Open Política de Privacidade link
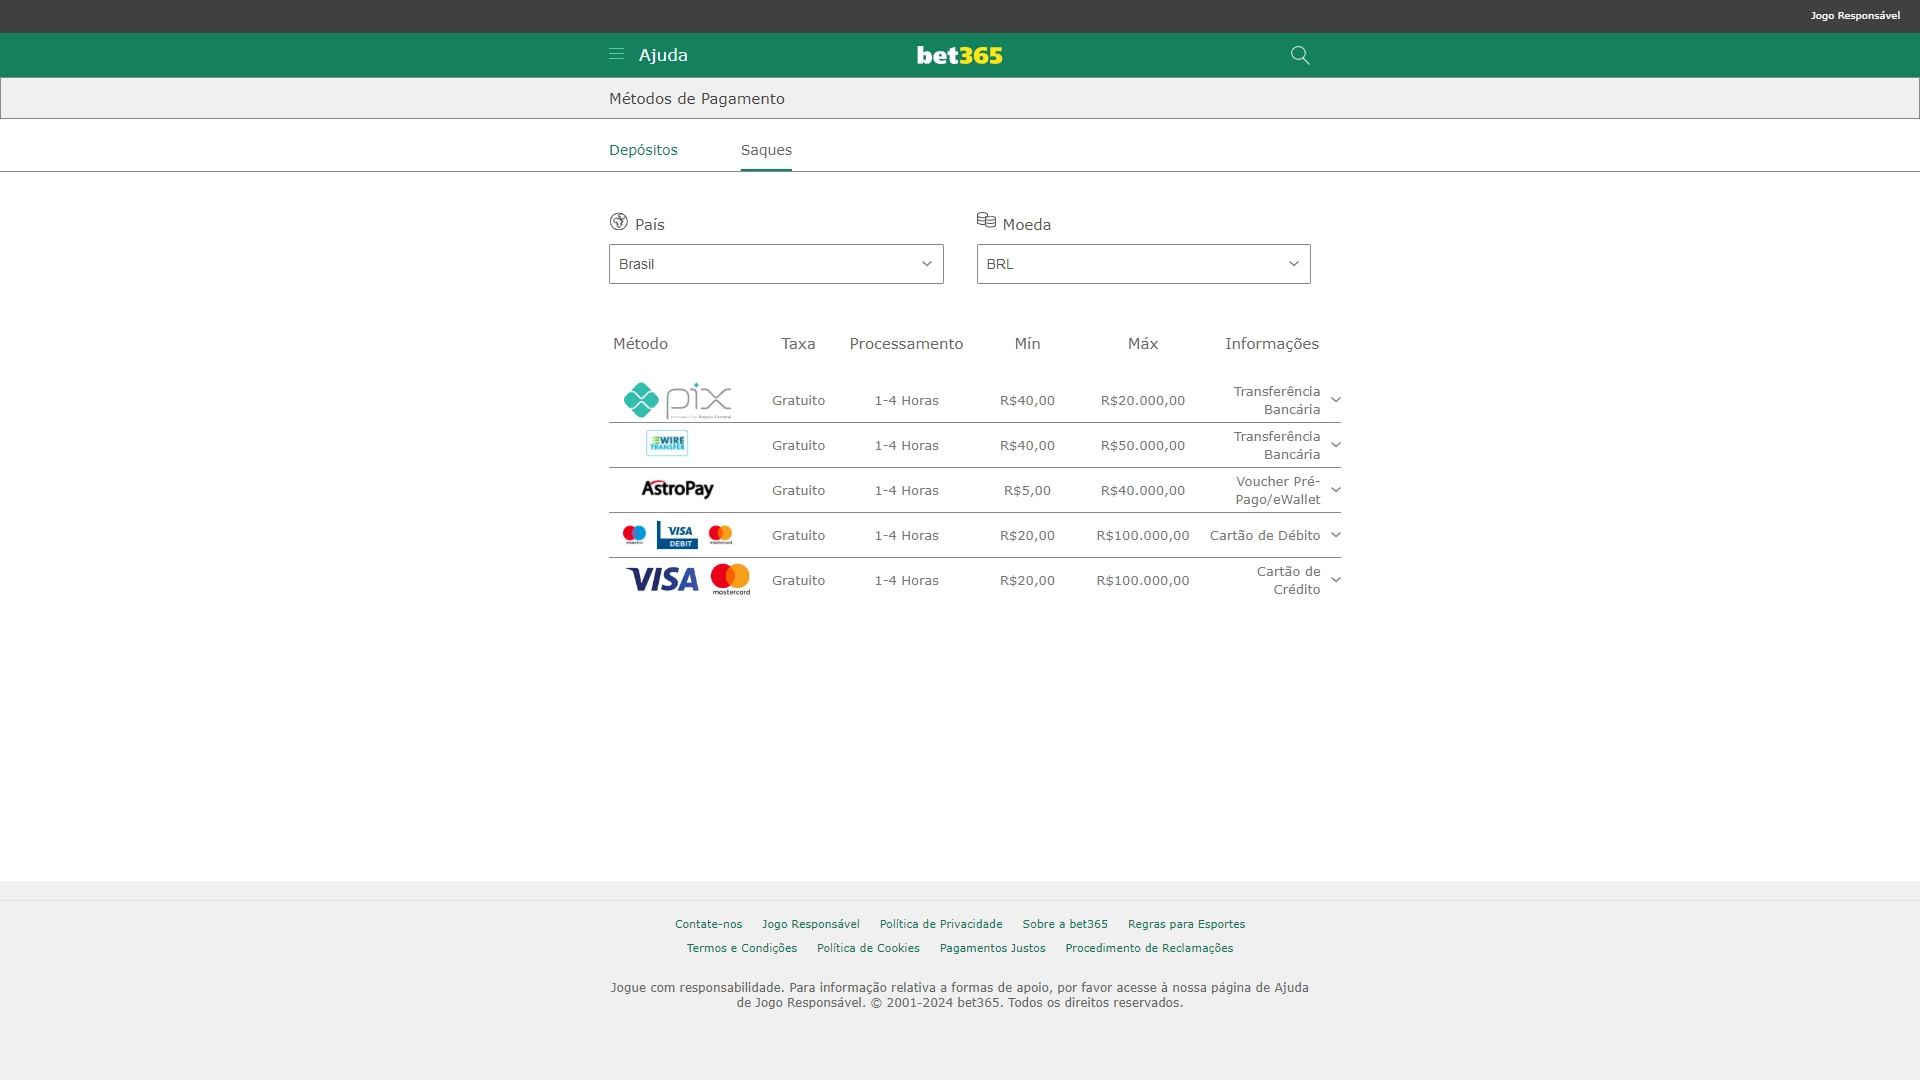This screenshot has height=1080, width=1920. [x=941, y=924]
